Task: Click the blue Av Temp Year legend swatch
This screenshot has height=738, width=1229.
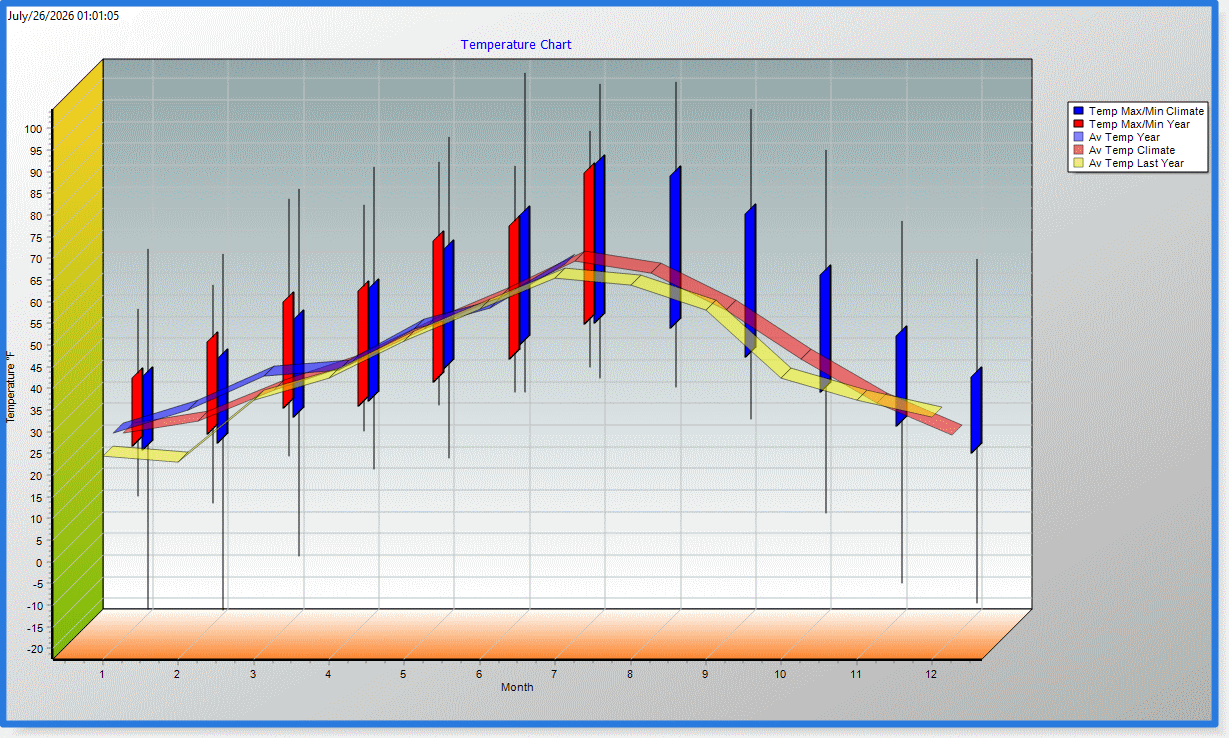Action: point(1079,137)
